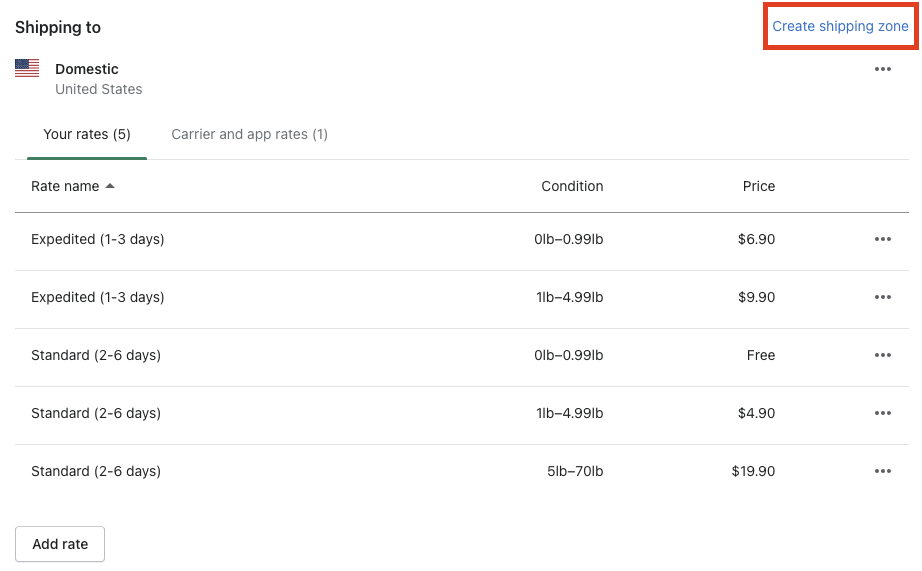Open options for the $6.90 Expedited rate
The image size is (922, 571).
[x=882, y=240]
